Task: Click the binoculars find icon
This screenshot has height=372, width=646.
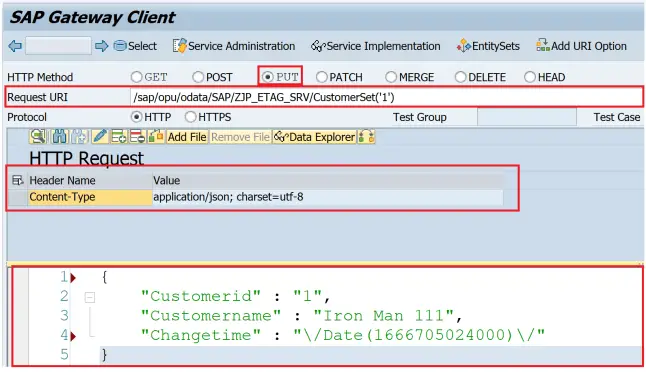Action: pyautogui.click(x=59, y=137)
